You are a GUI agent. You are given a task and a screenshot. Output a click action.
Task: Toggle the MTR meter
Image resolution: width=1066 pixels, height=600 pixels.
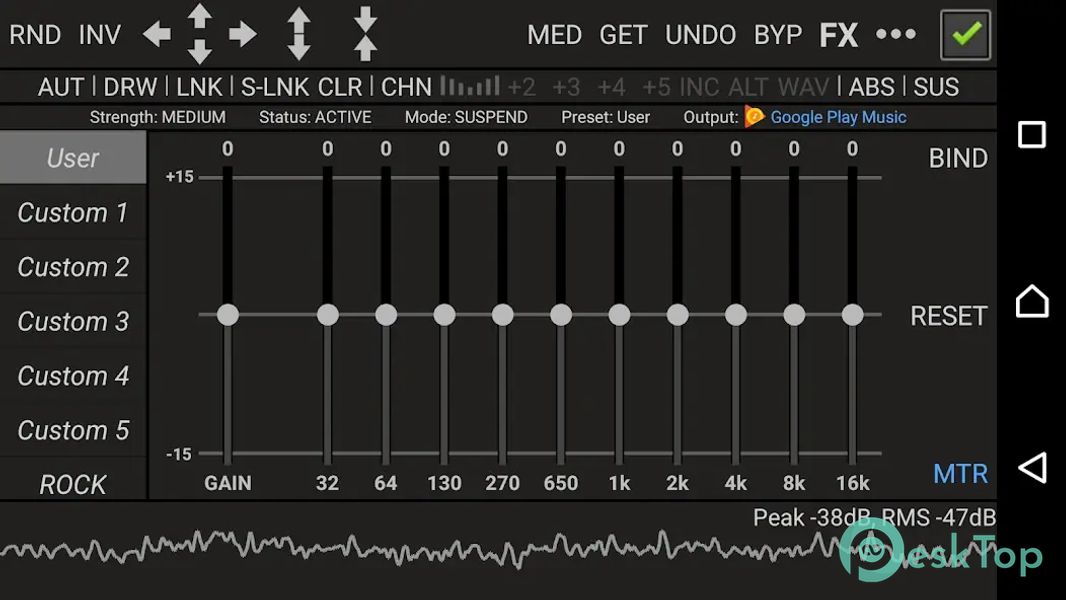(960, 474)
